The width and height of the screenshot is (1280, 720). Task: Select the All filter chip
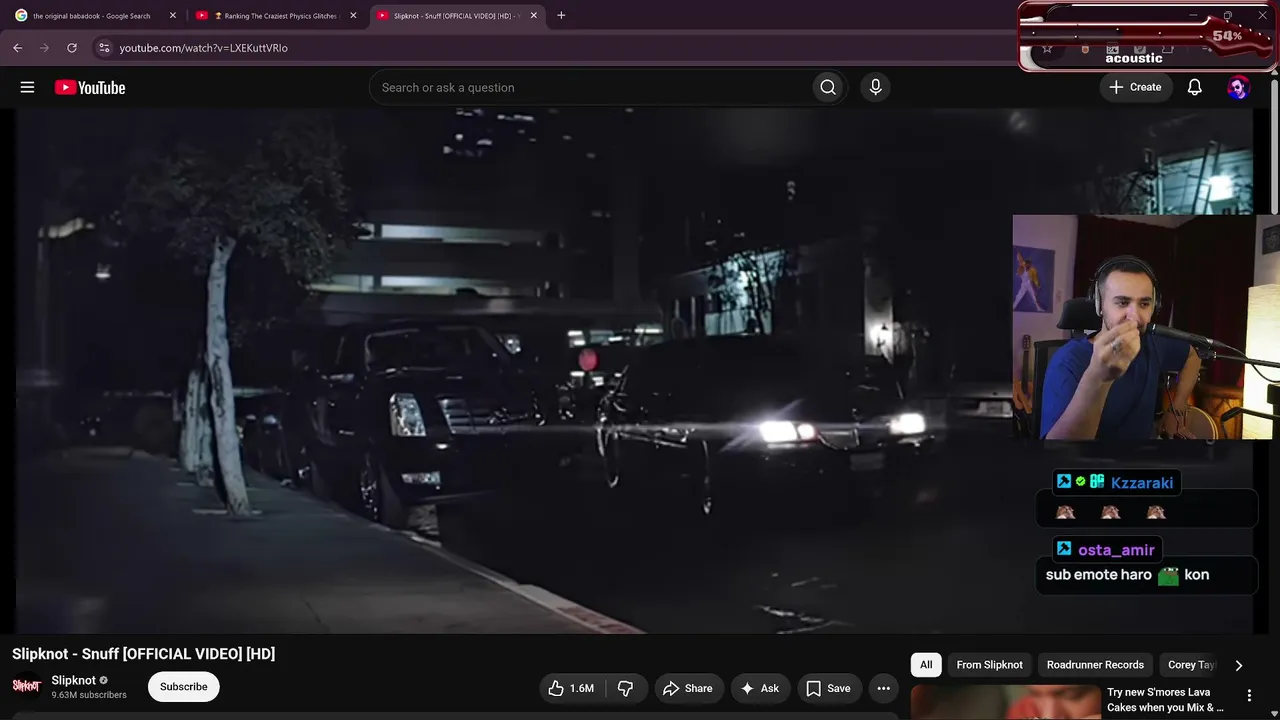point(926,665)
